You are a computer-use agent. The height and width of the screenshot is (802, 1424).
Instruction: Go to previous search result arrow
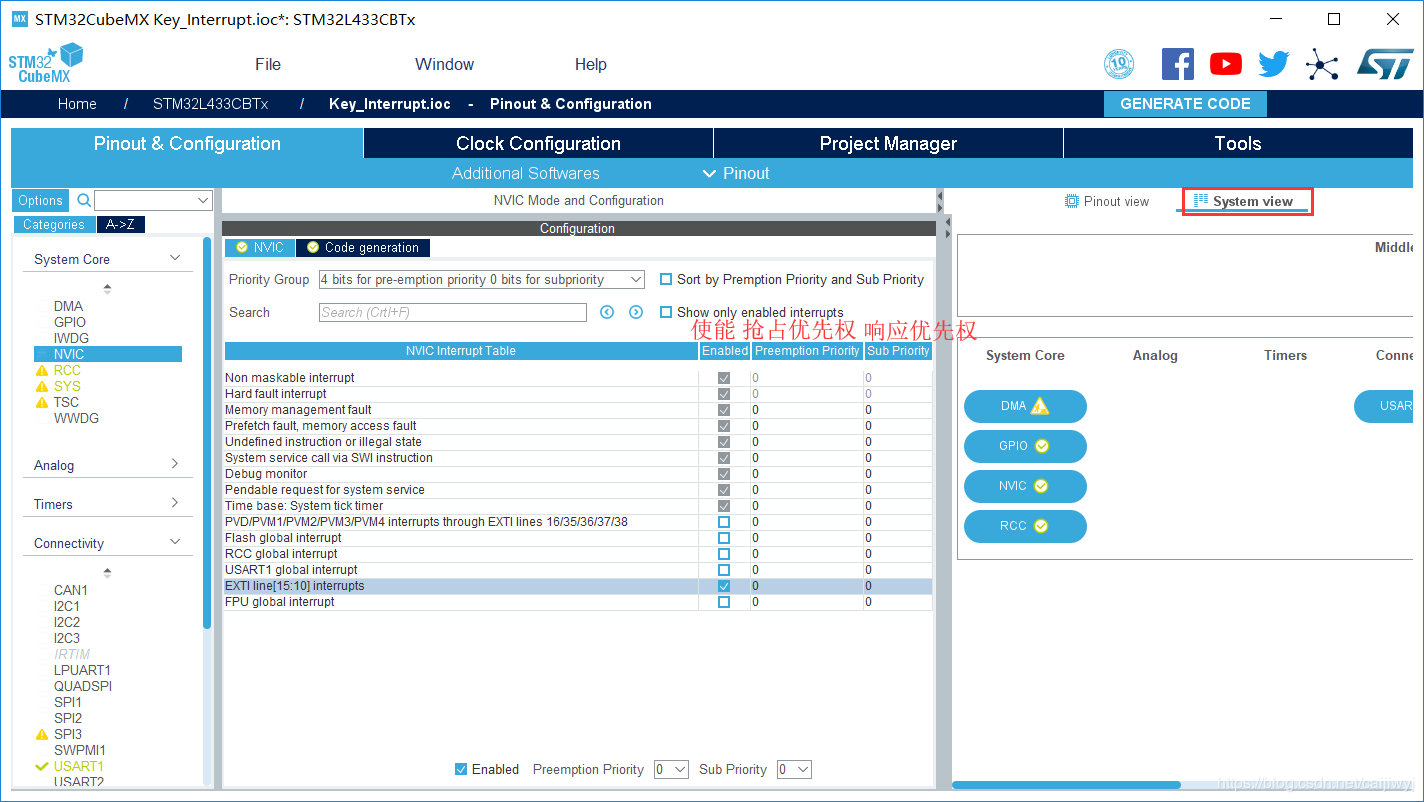tap(607, 312)
